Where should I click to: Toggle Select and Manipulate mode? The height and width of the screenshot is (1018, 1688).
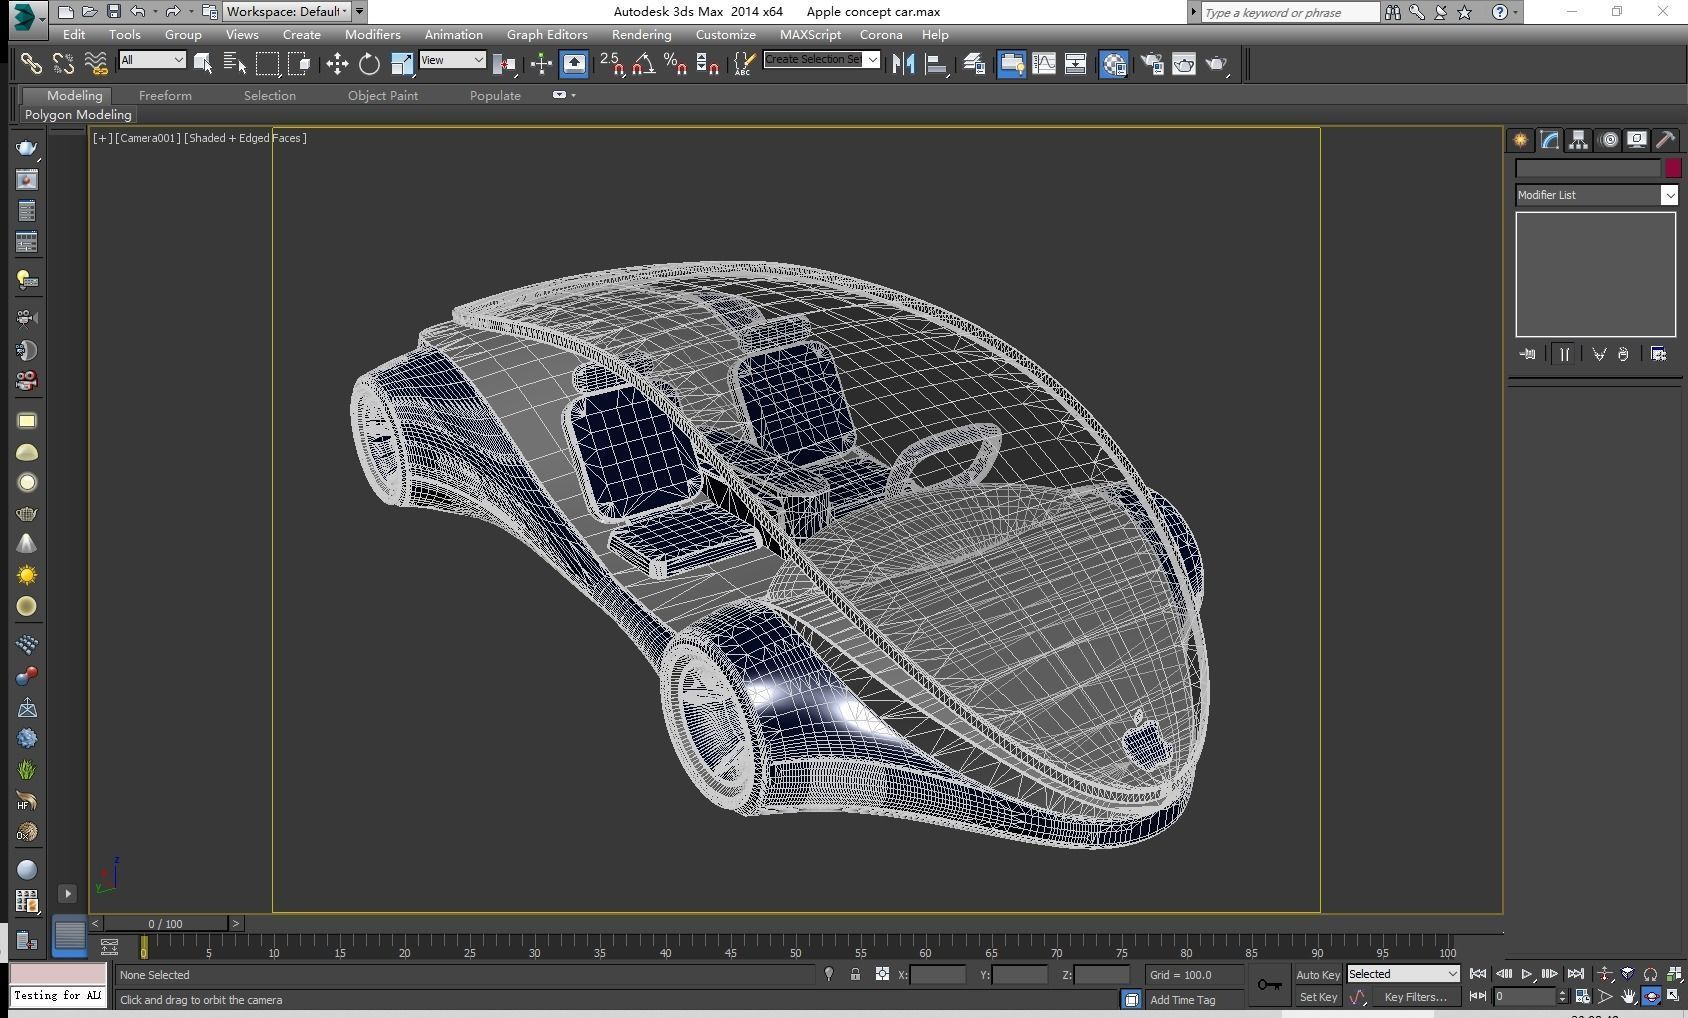541,64
